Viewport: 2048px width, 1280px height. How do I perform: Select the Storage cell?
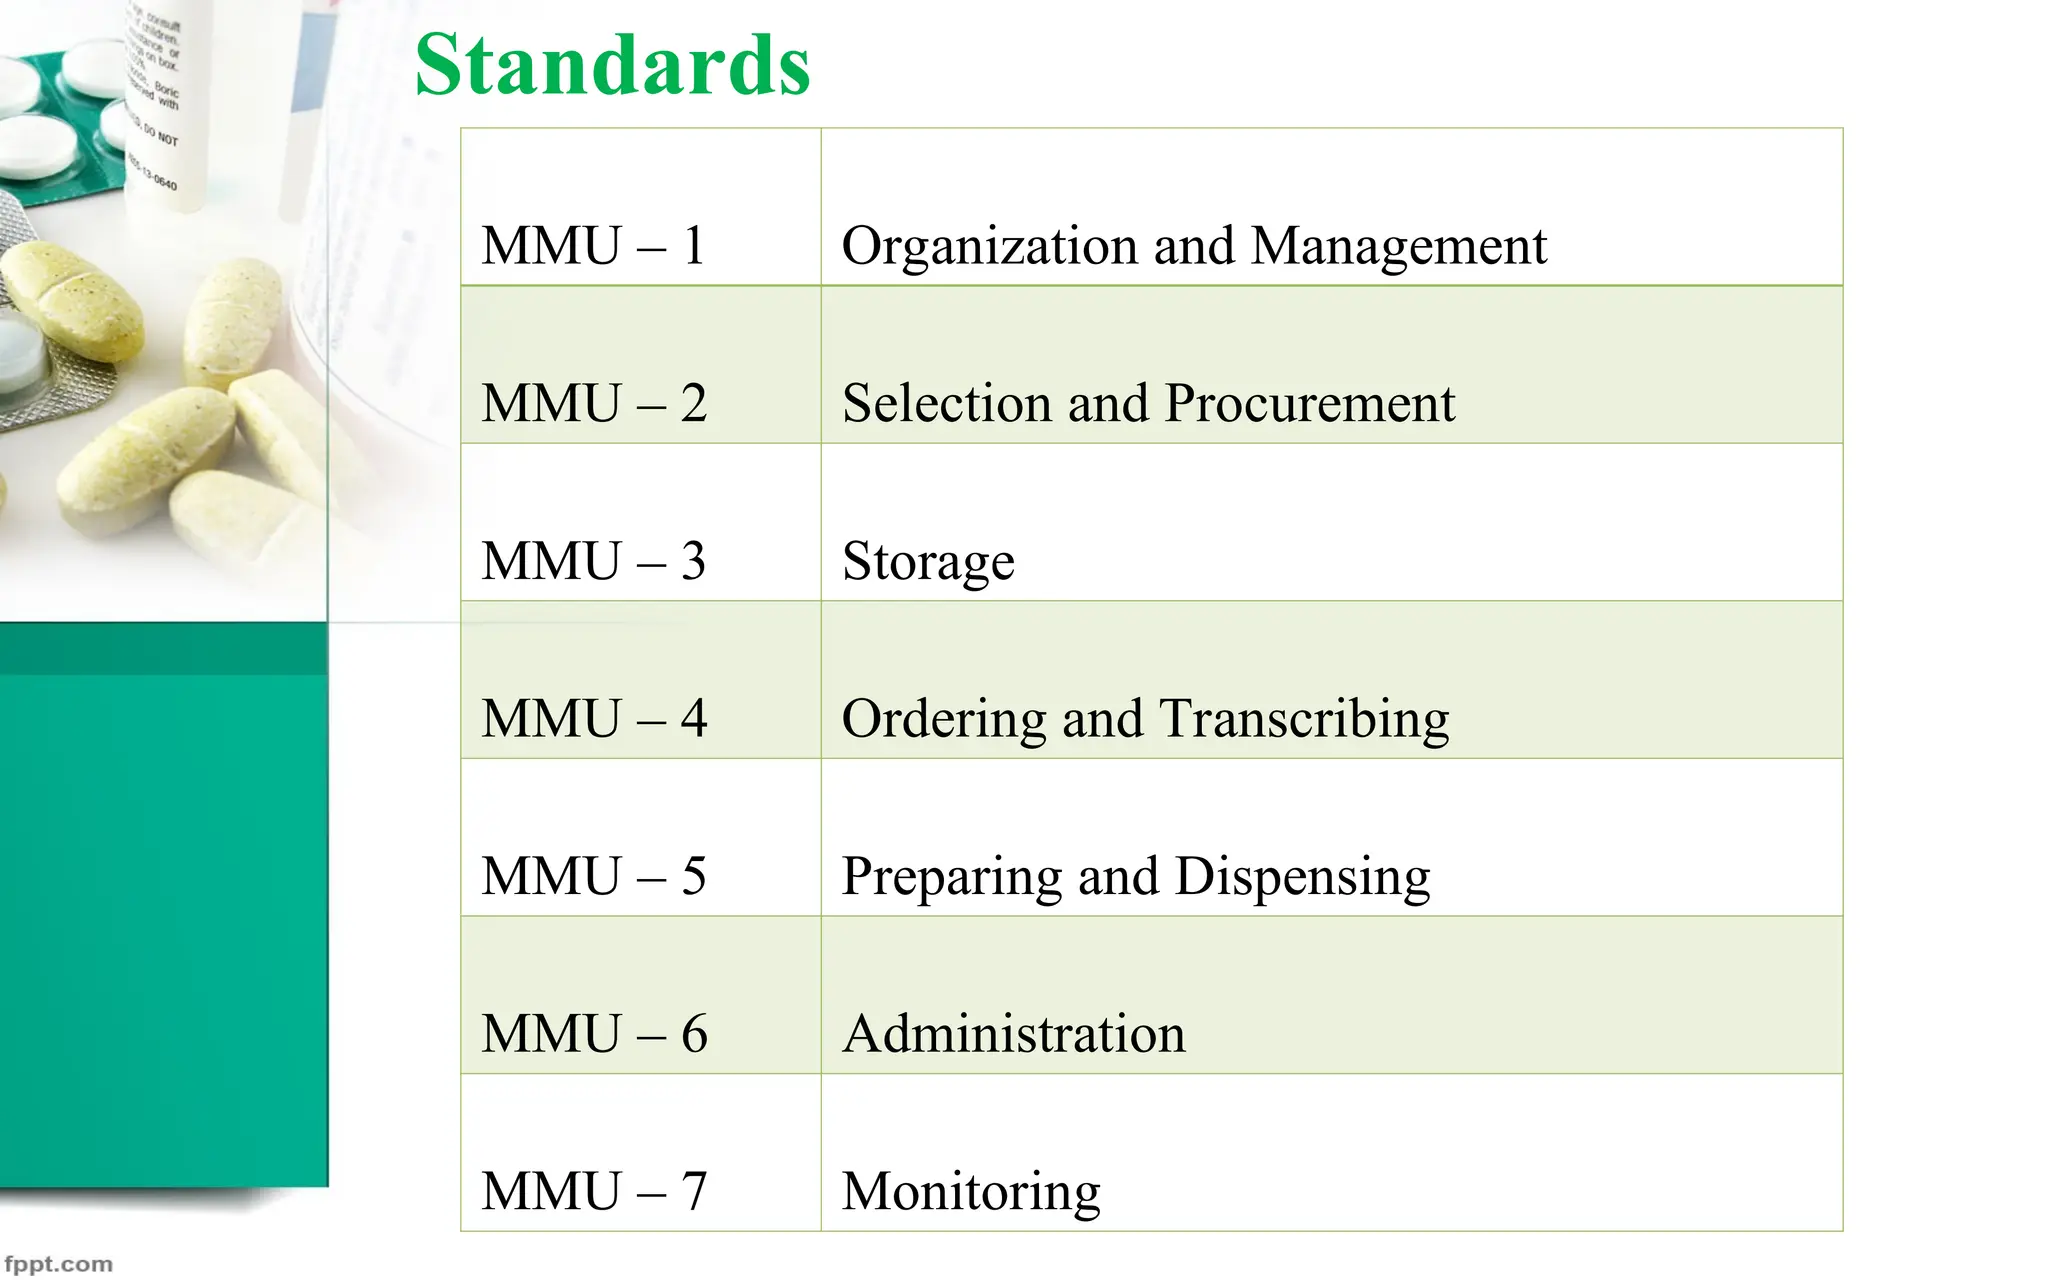coord(1332,522)
